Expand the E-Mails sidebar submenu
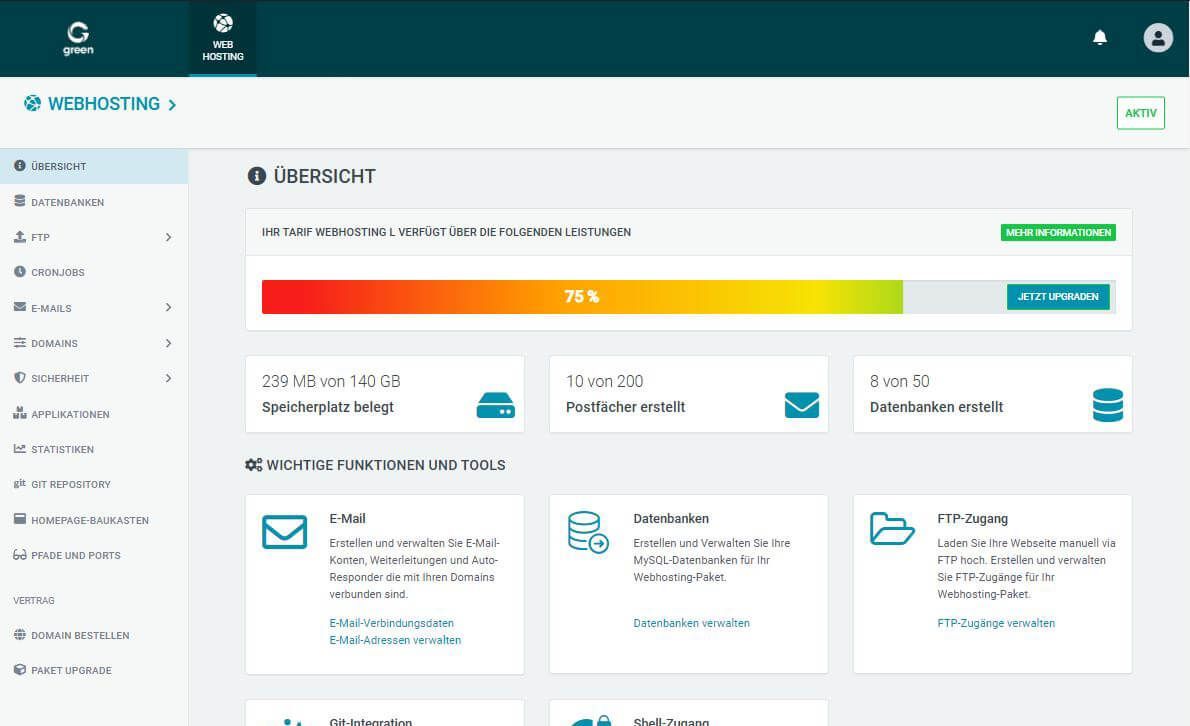 point(51,307)
